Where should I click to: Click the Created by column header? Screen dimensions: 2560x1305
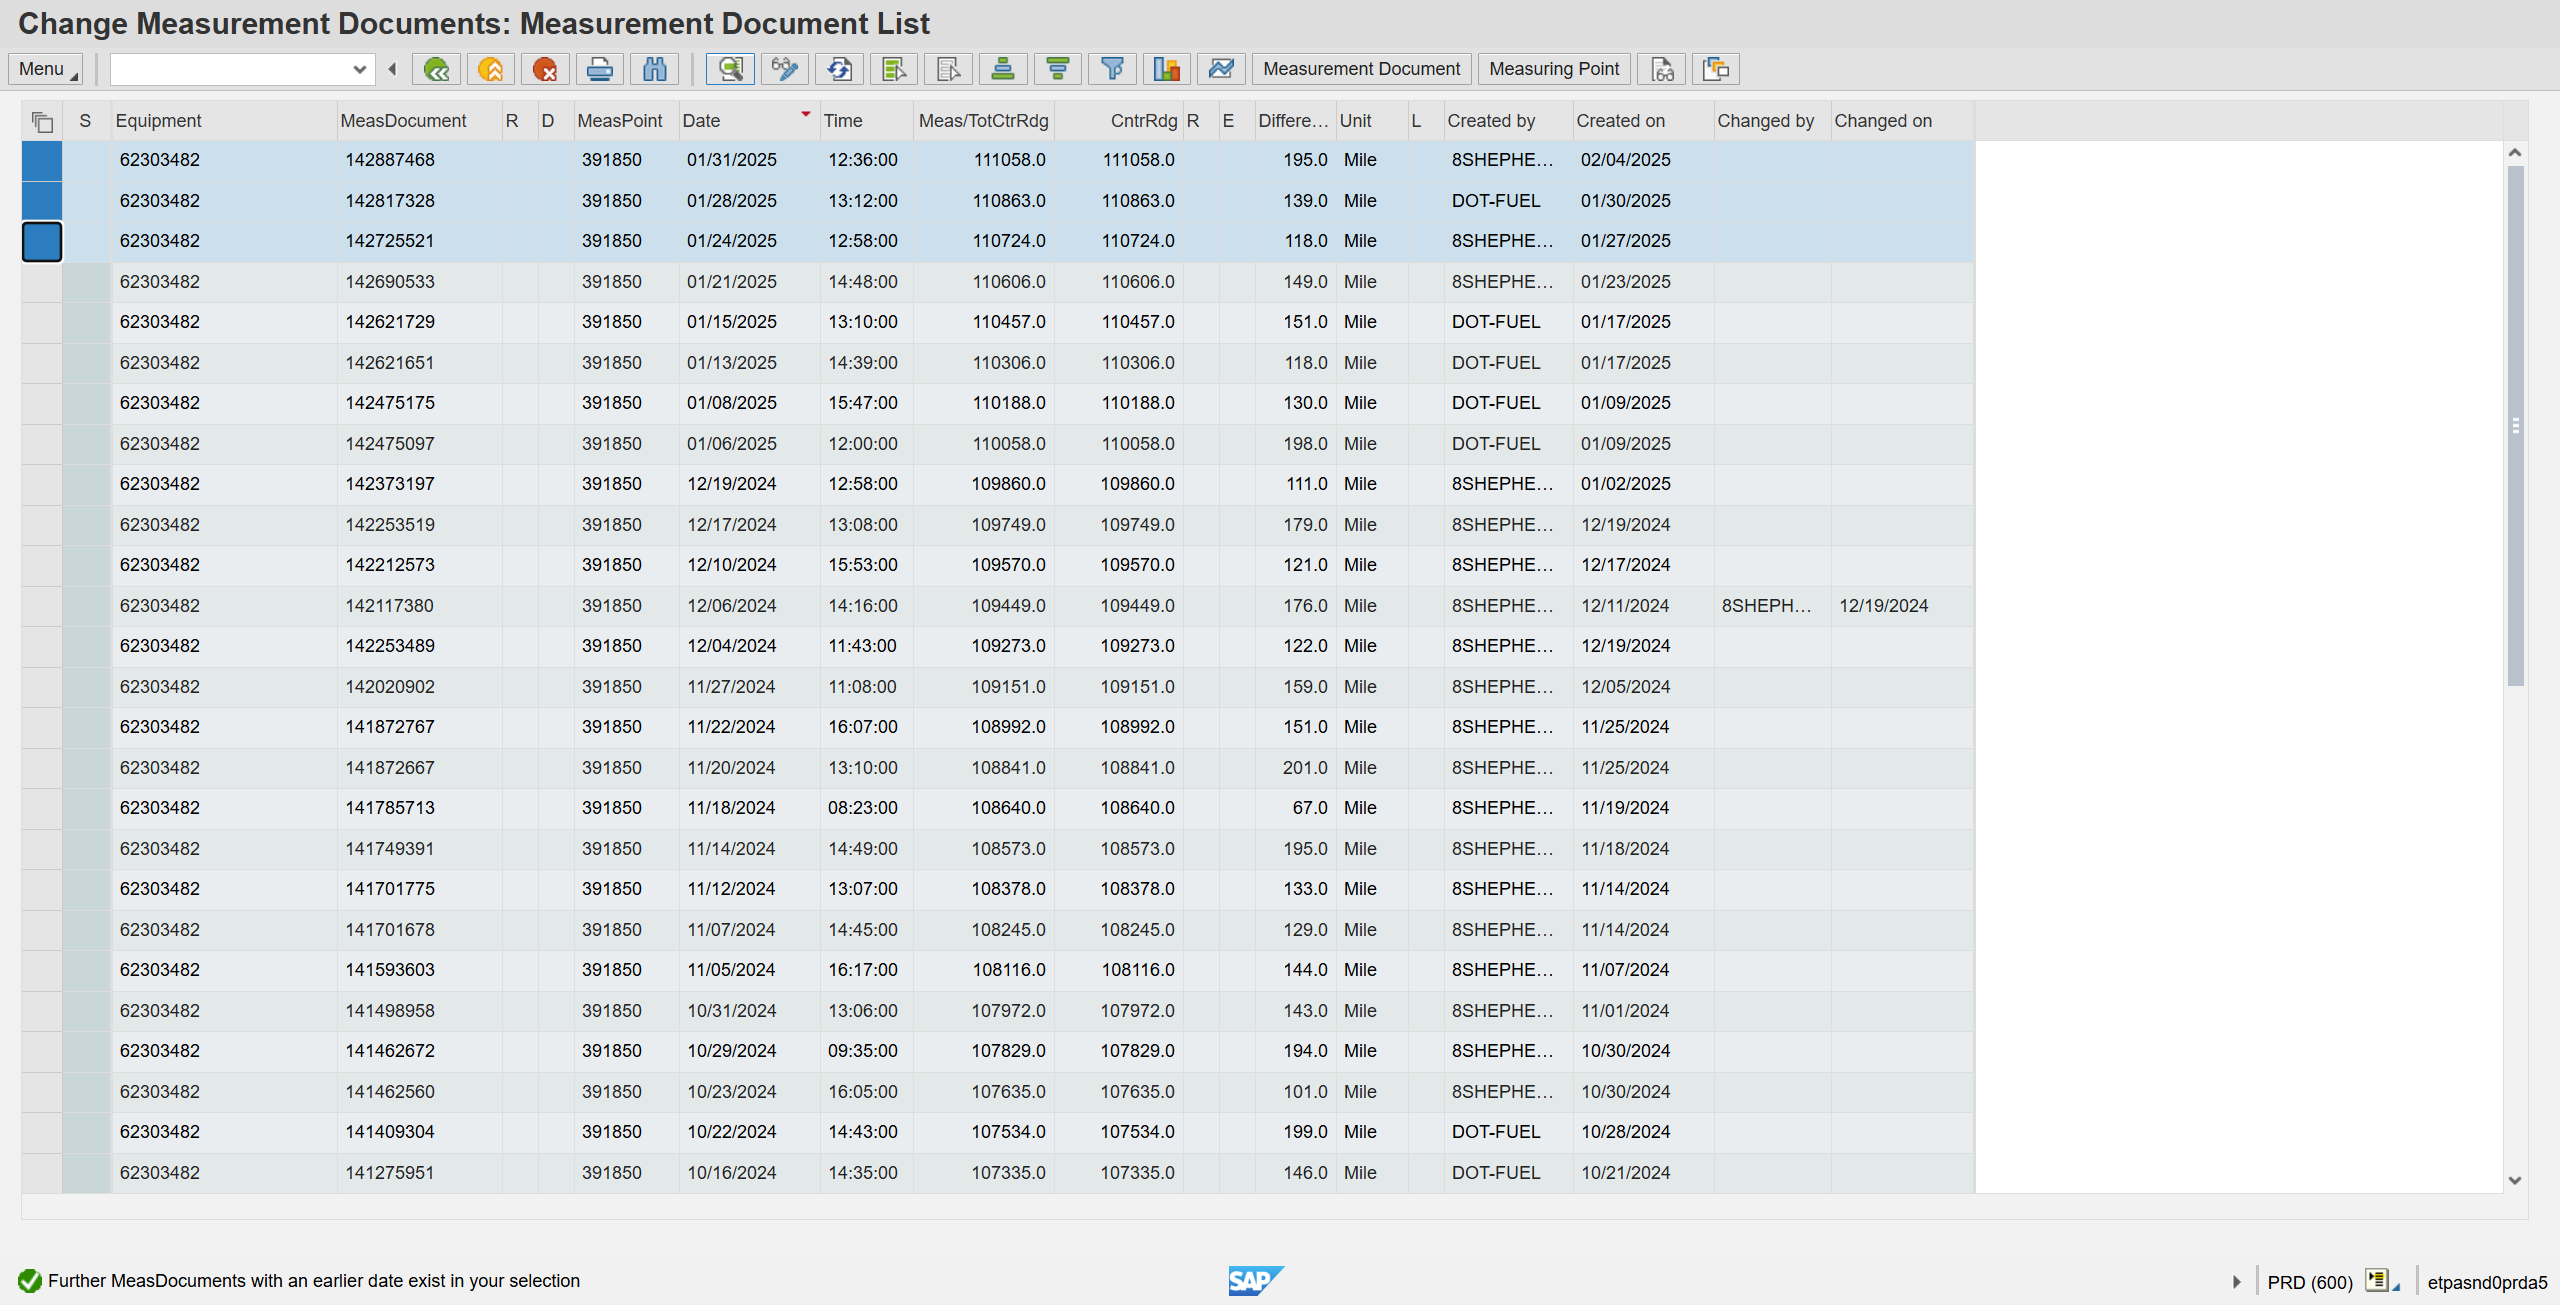click(x=1508, y=121)
